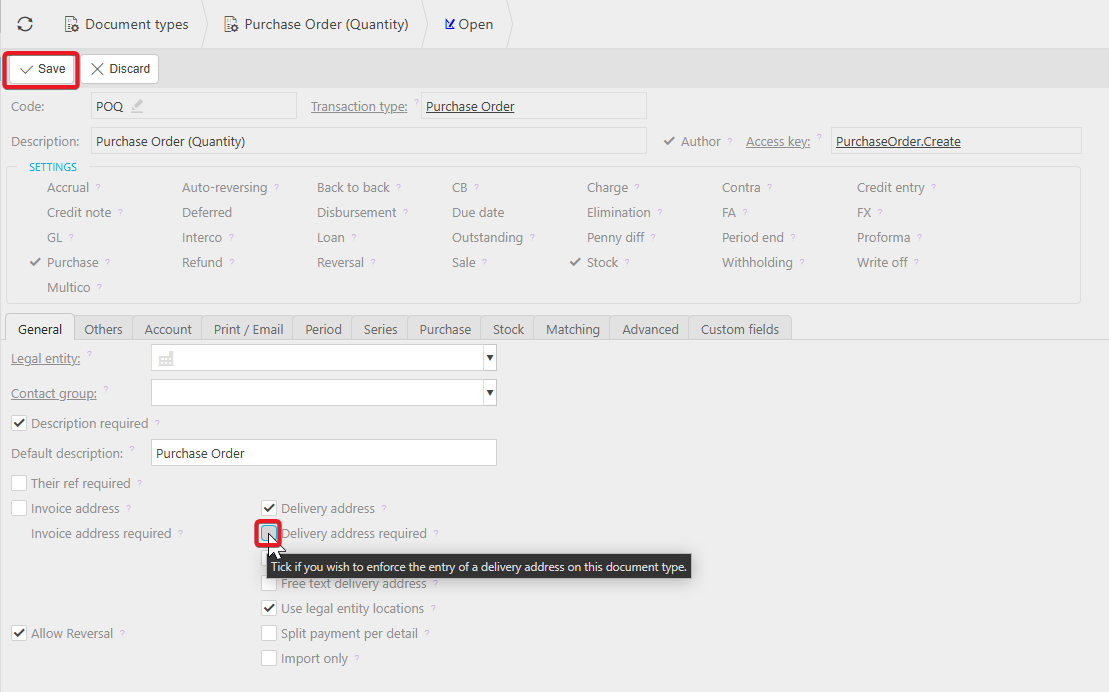Click the Open breadcrumb chart icon
The width and height of the screenshot is (1109, 692).
click(x=449, y=24)
